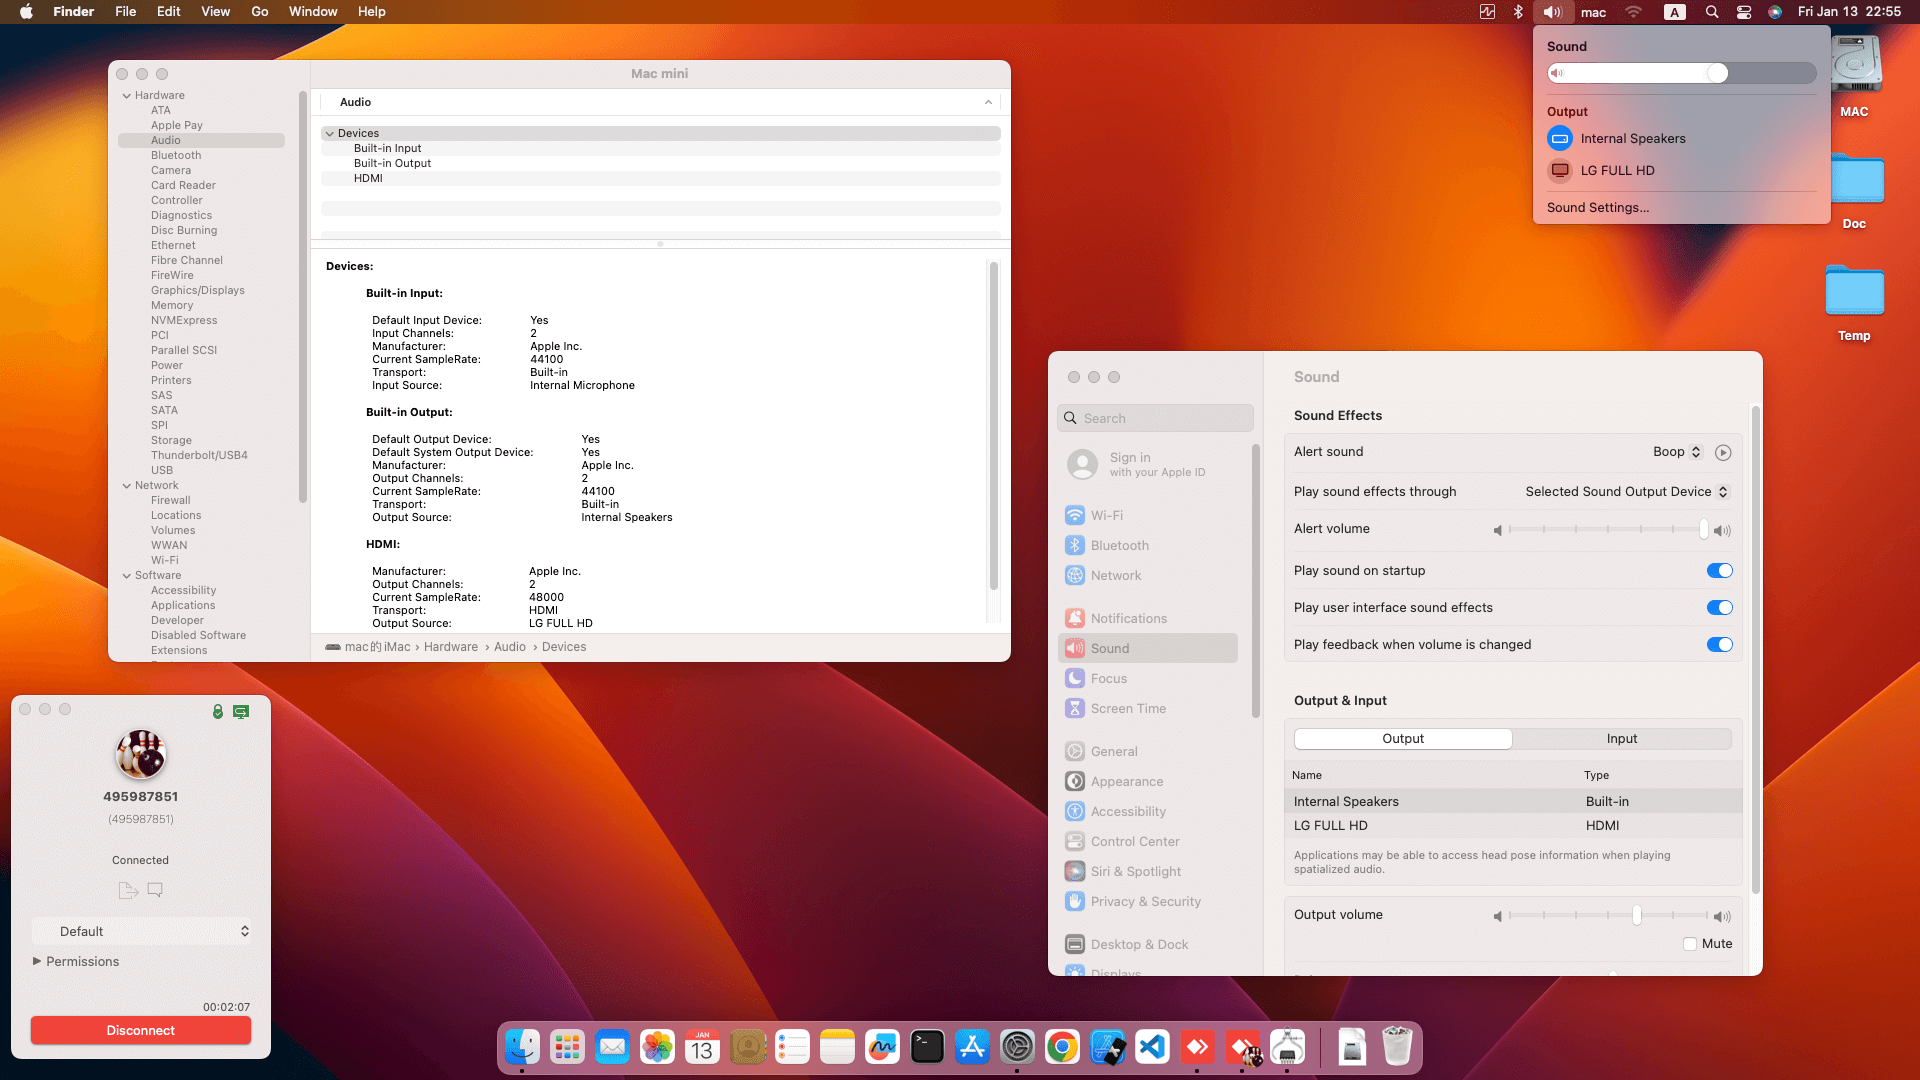Expand the Permissions disclosure triangle
Image resolution: width=1920 pixels, height=1080 pixels.
click(x=37, y=962)
